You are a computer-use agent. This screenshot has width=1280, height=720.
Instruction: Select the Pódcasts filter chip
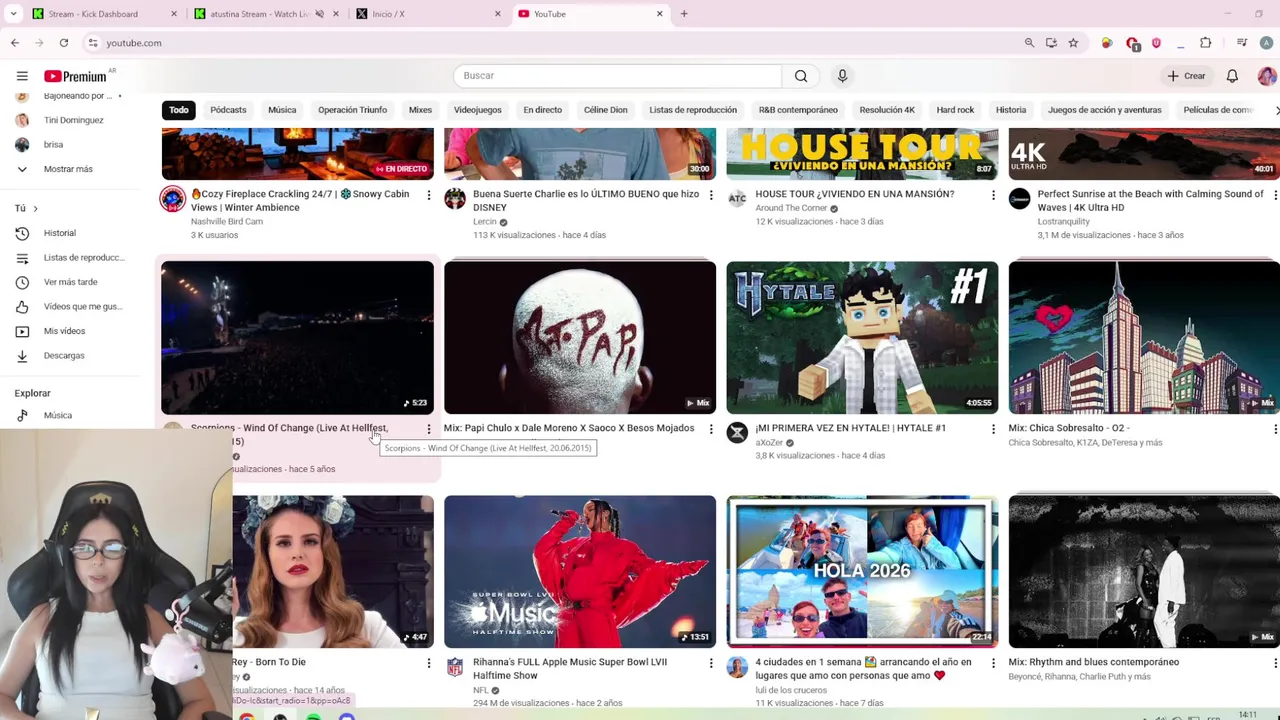point(228,110)
